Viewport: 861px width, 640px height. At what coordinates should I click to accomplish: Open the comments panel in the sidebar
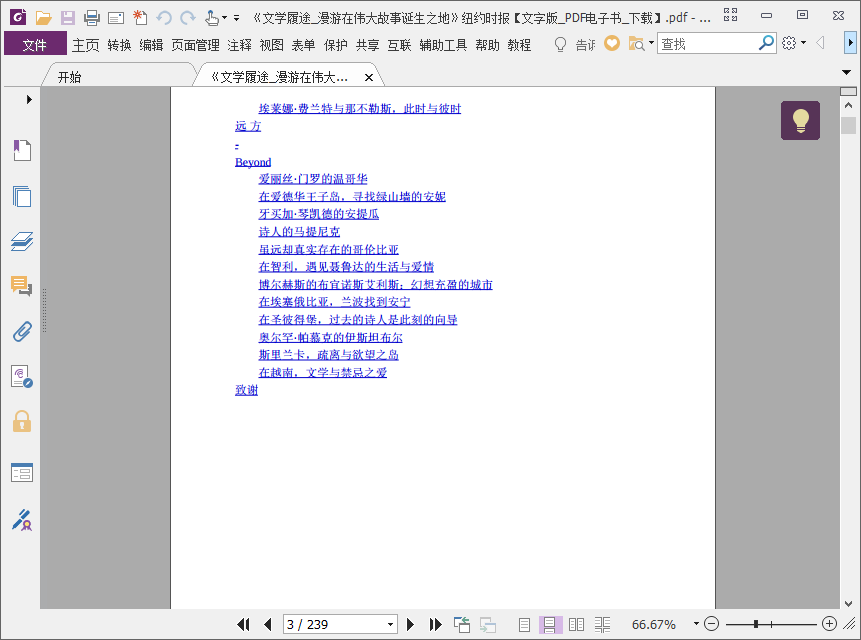tap(22, 286)
